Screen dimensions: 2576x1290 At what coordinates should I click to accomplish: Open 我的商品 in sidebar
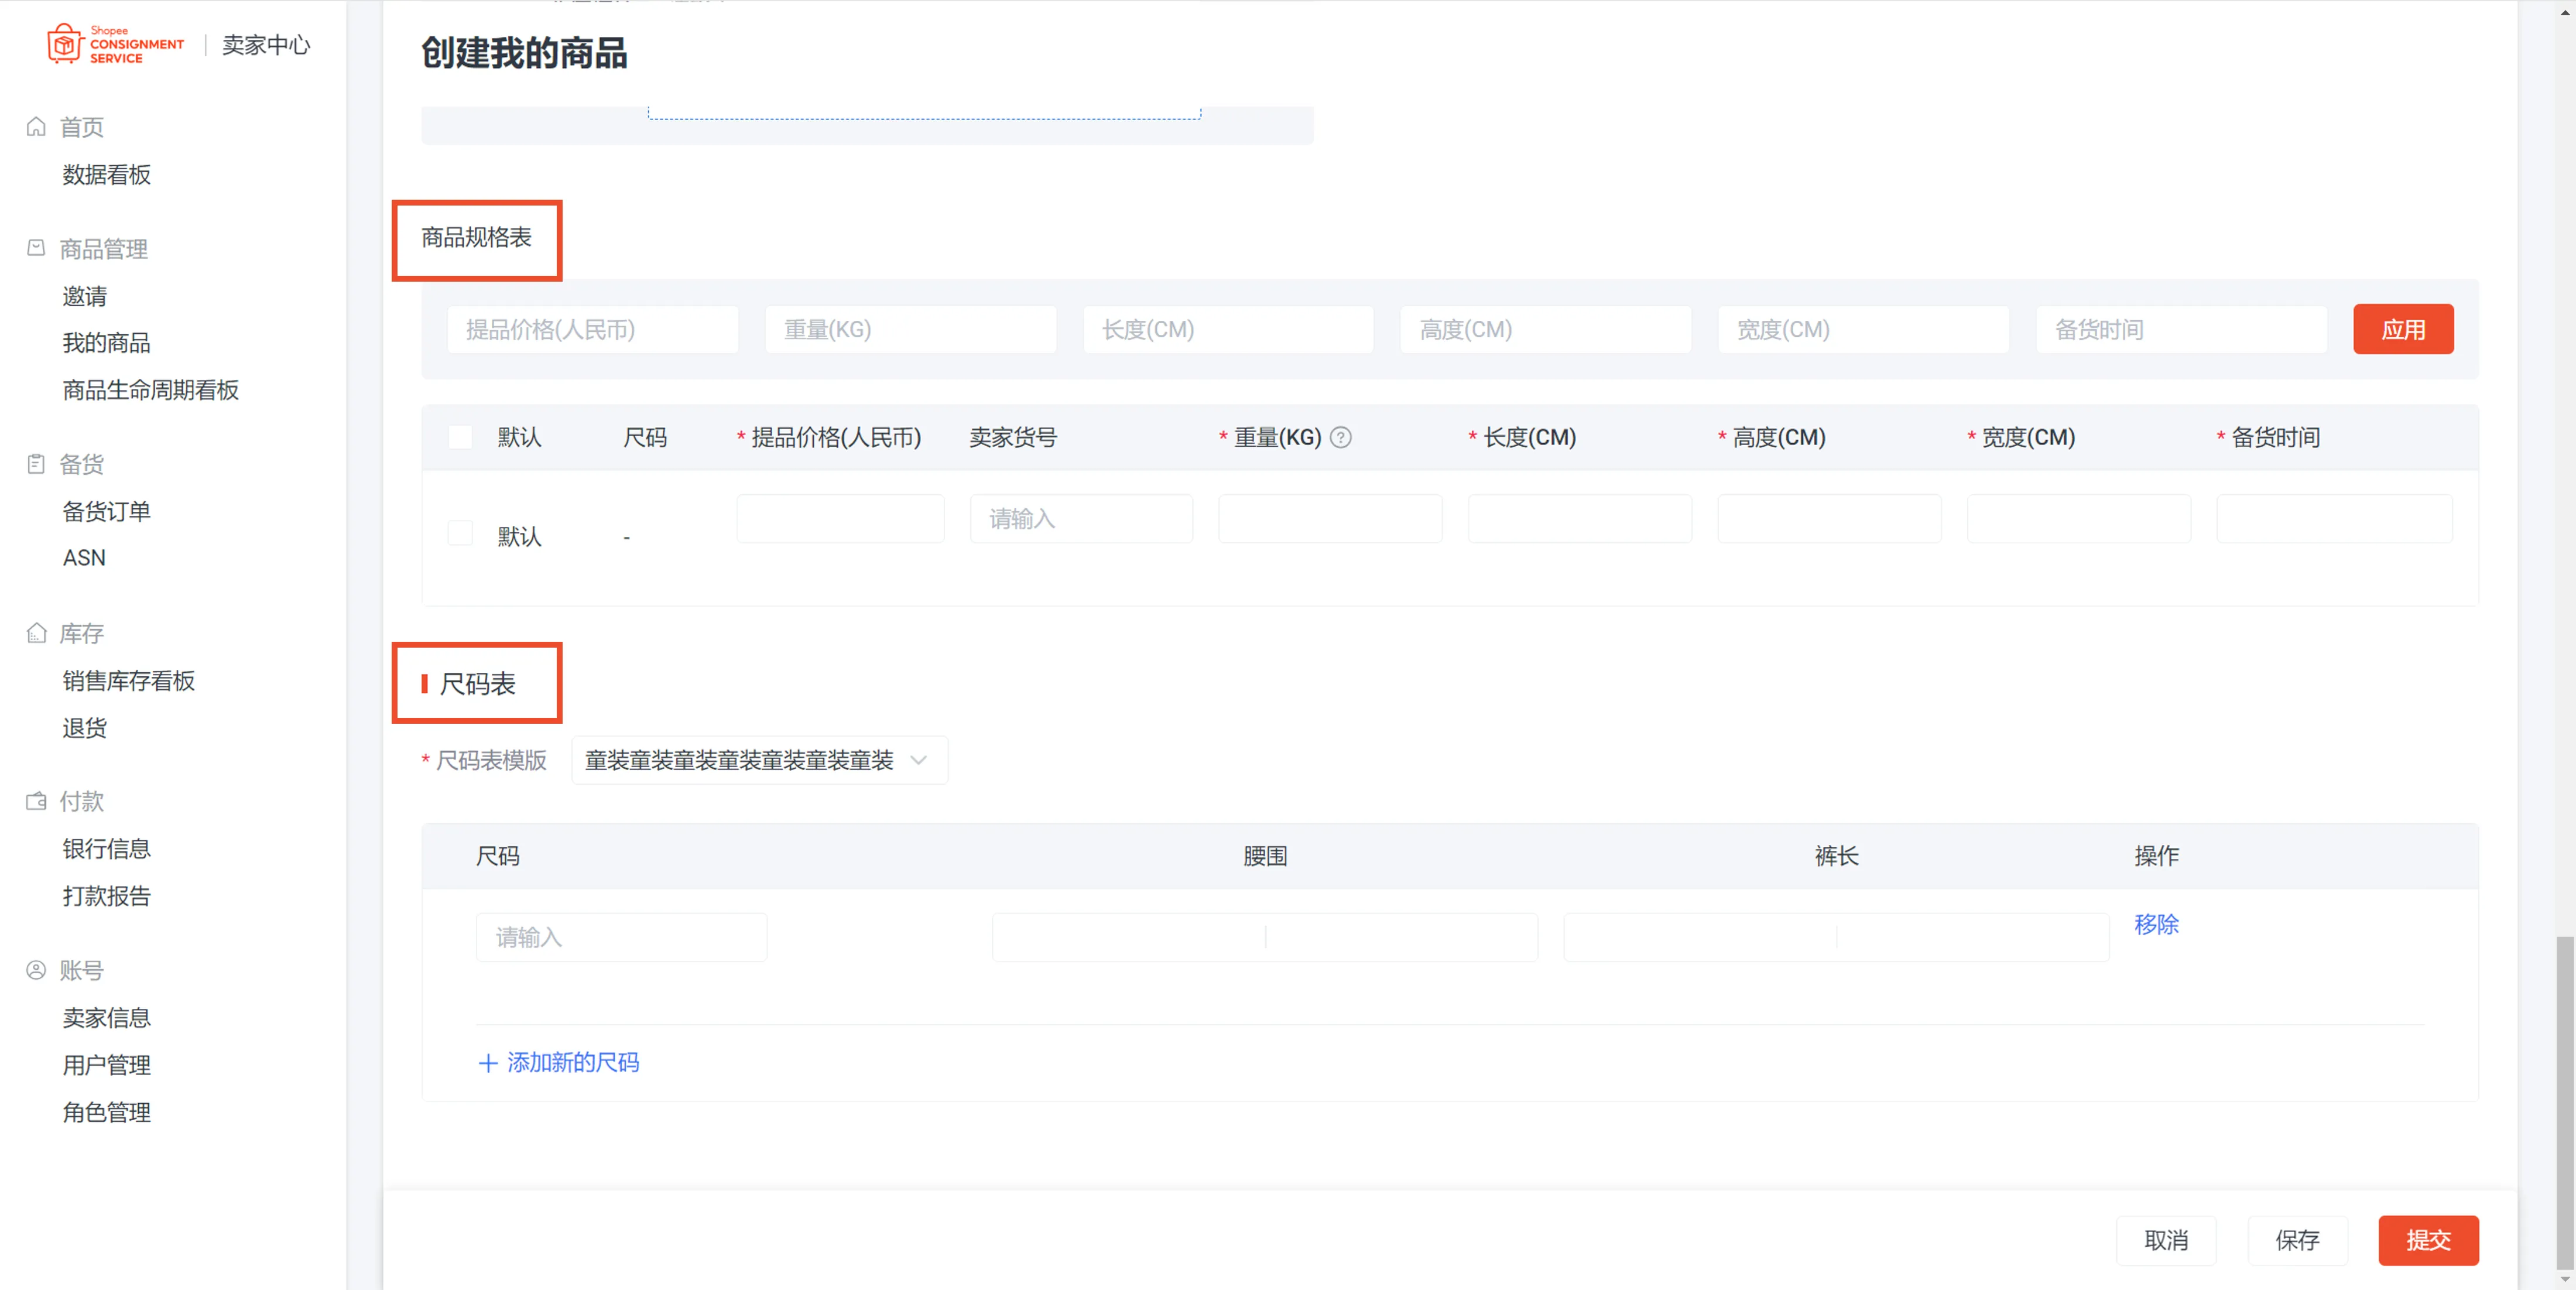106,343
